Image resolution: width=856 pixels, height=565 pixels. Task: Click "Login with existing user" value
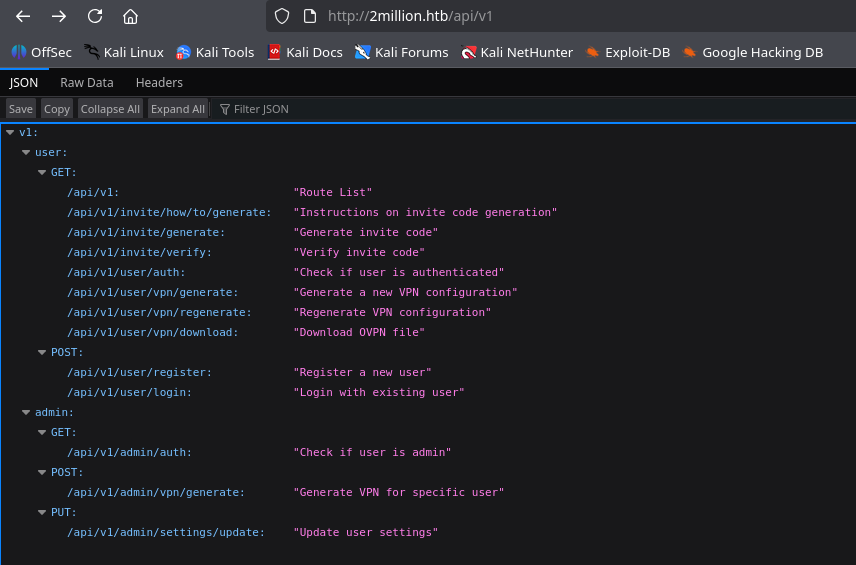tap(379, 392)
